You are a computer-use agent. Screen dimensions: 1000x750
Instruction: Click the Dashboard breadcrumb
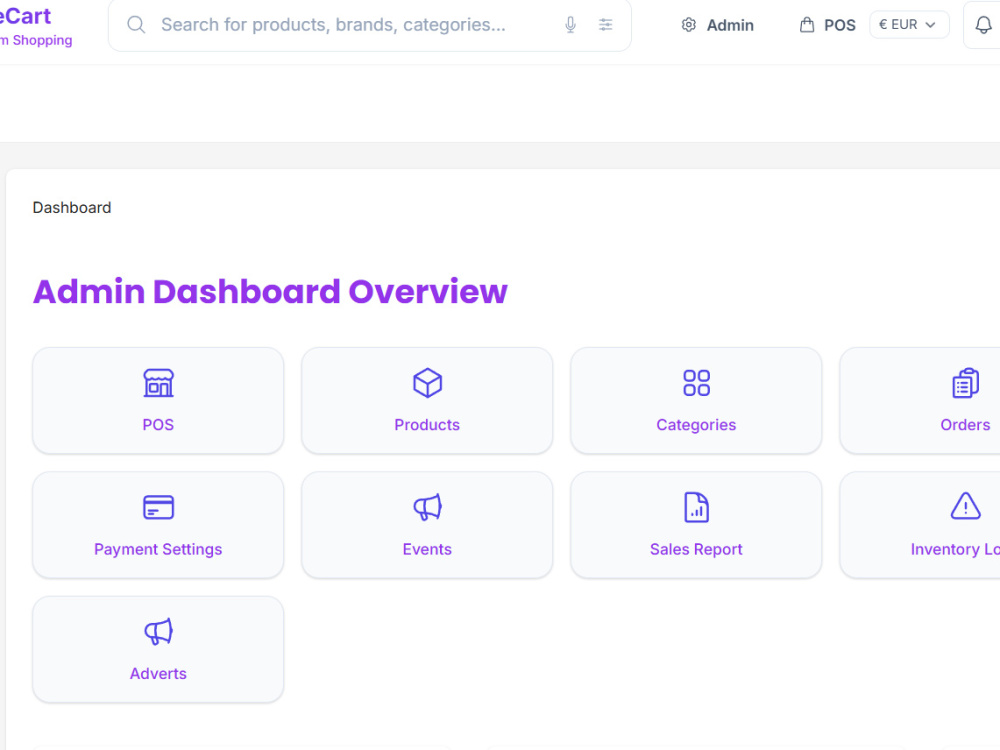click(x=72, y=208)
